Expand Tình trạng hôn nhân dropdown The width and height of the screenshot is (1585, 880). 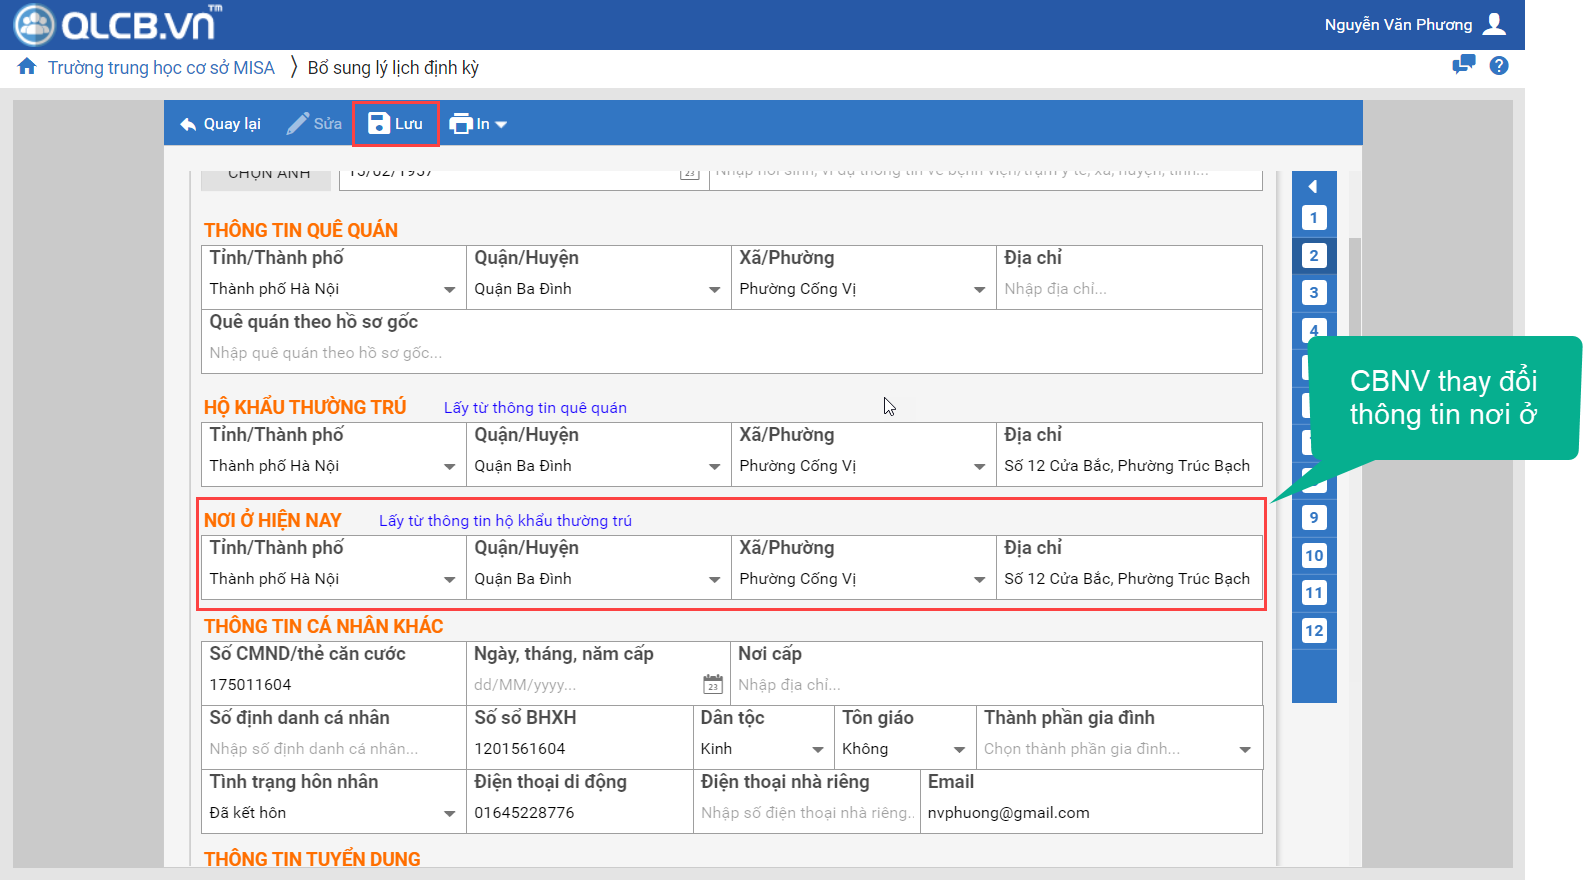pyautogui.click(x=449, y=814)
